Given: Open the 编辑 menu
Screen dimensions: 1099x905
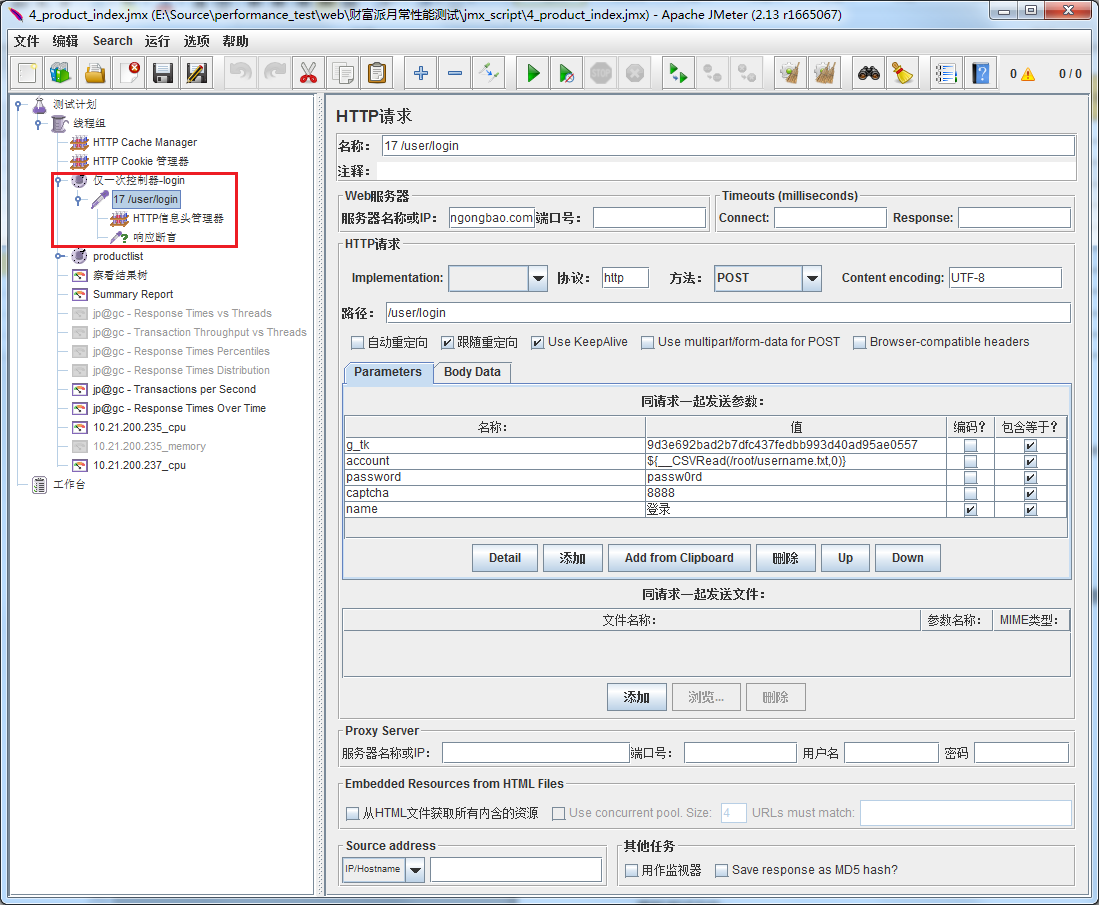Looking at the screenshot, I should point(65,41).
